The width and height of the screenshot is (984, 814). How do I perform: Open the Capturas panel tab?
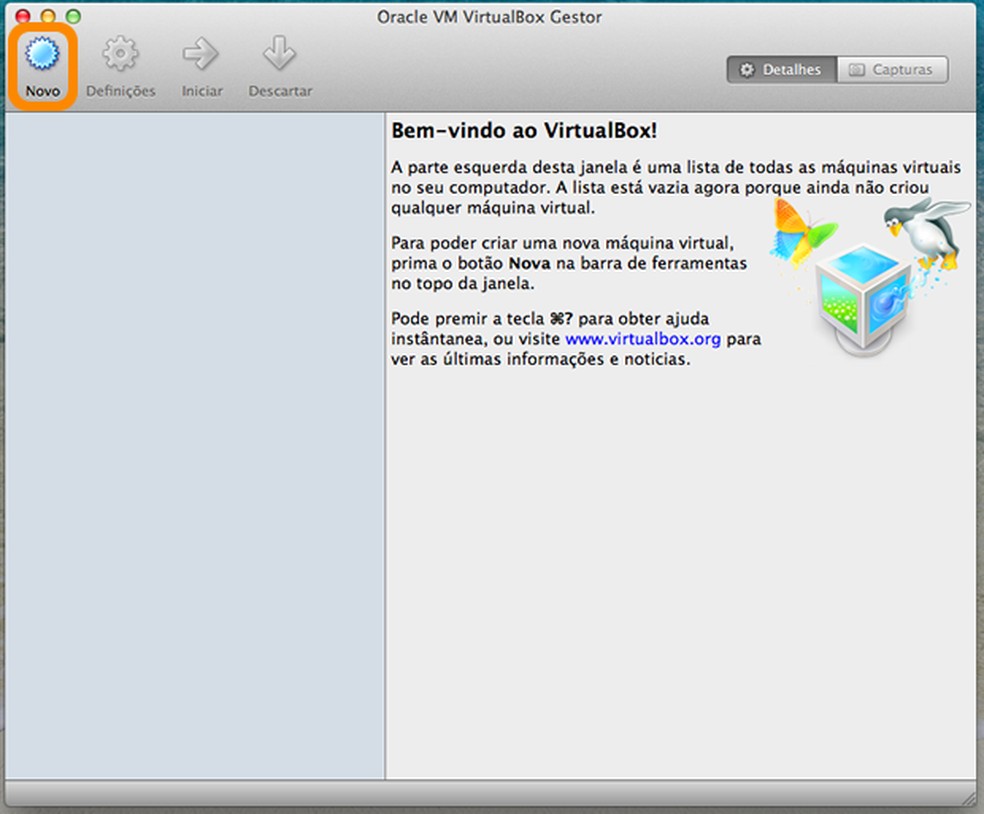click(893, 69)
